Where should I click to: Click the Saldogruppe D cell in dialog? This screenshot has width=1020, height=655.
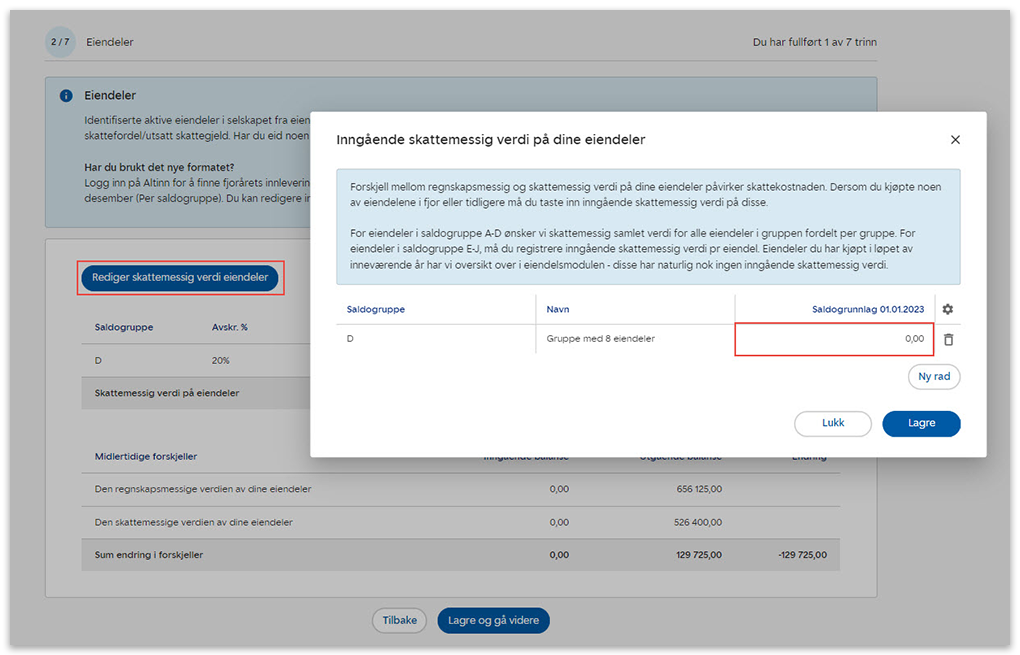[350, 339]
